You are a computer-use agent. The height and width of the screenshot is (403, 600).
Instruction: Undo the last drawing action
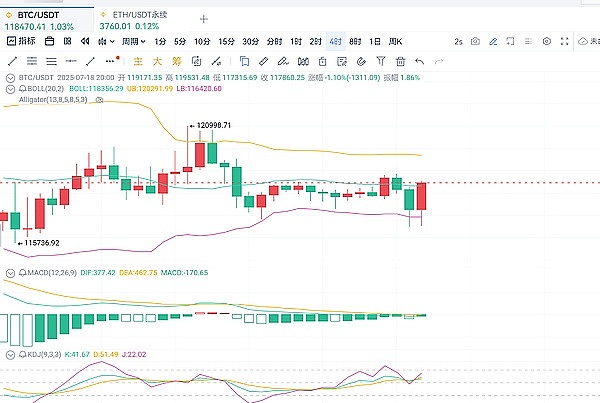[420, 61]
